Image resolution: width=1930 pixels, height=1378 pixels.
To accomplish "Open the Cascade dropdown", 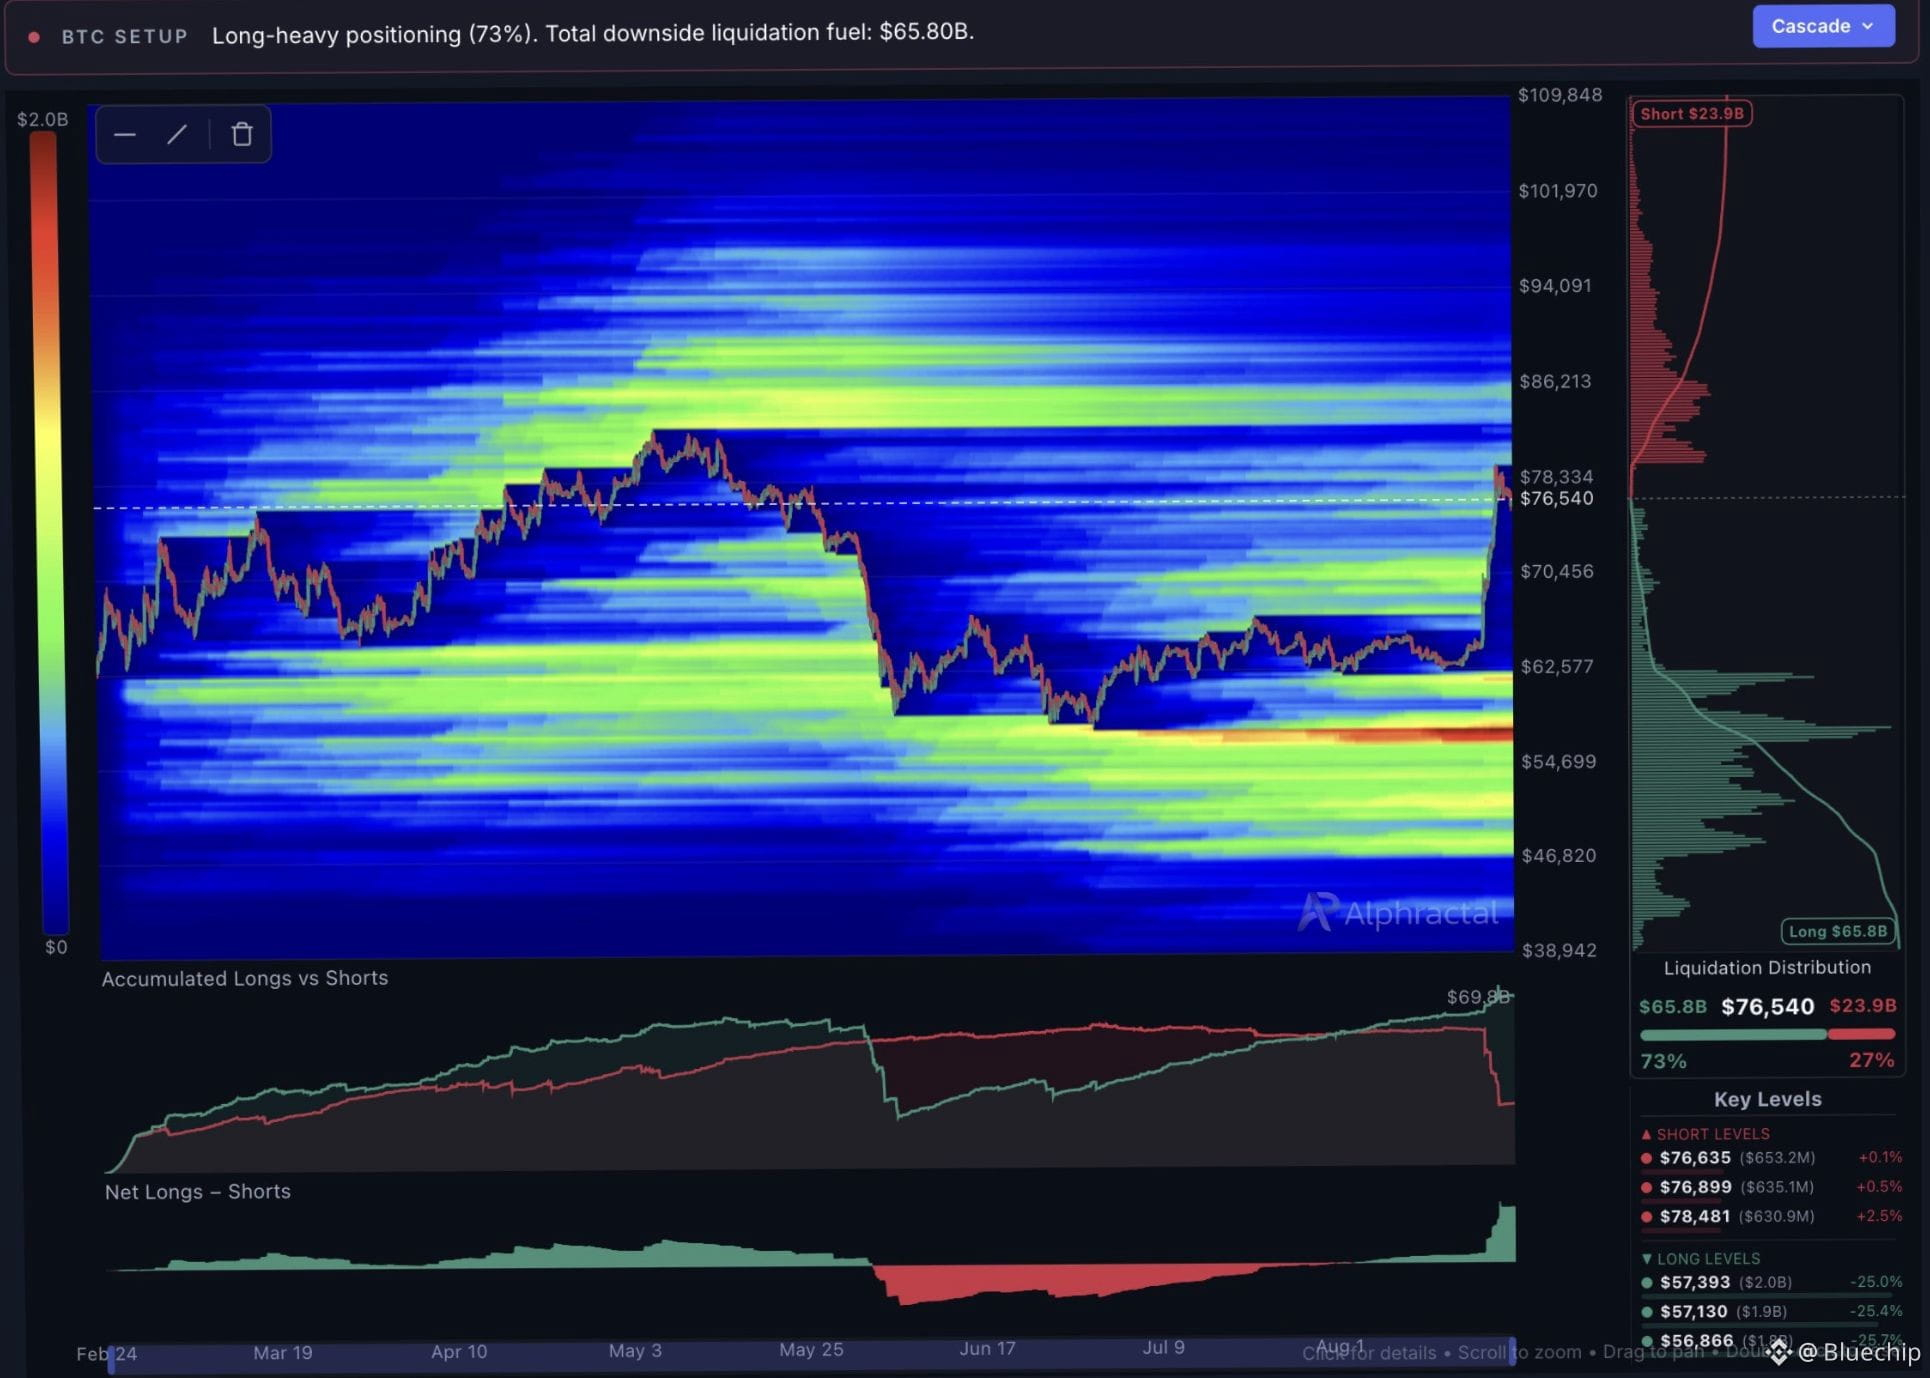I will click(x=1823, y=26).
